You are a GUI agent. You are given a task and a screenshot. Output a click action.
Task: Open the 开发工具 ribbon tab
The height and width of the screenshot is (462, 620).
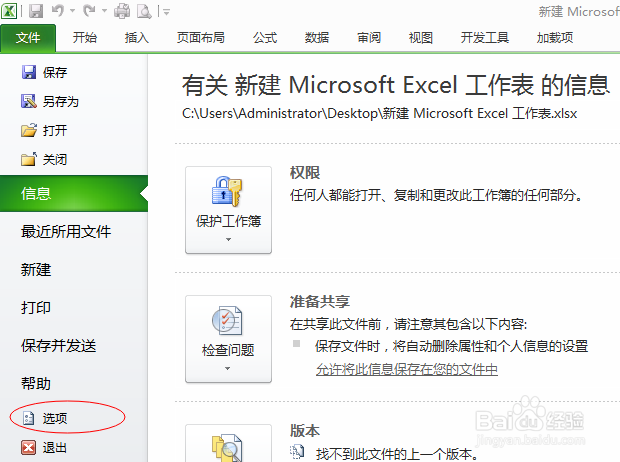coord(485,38)
